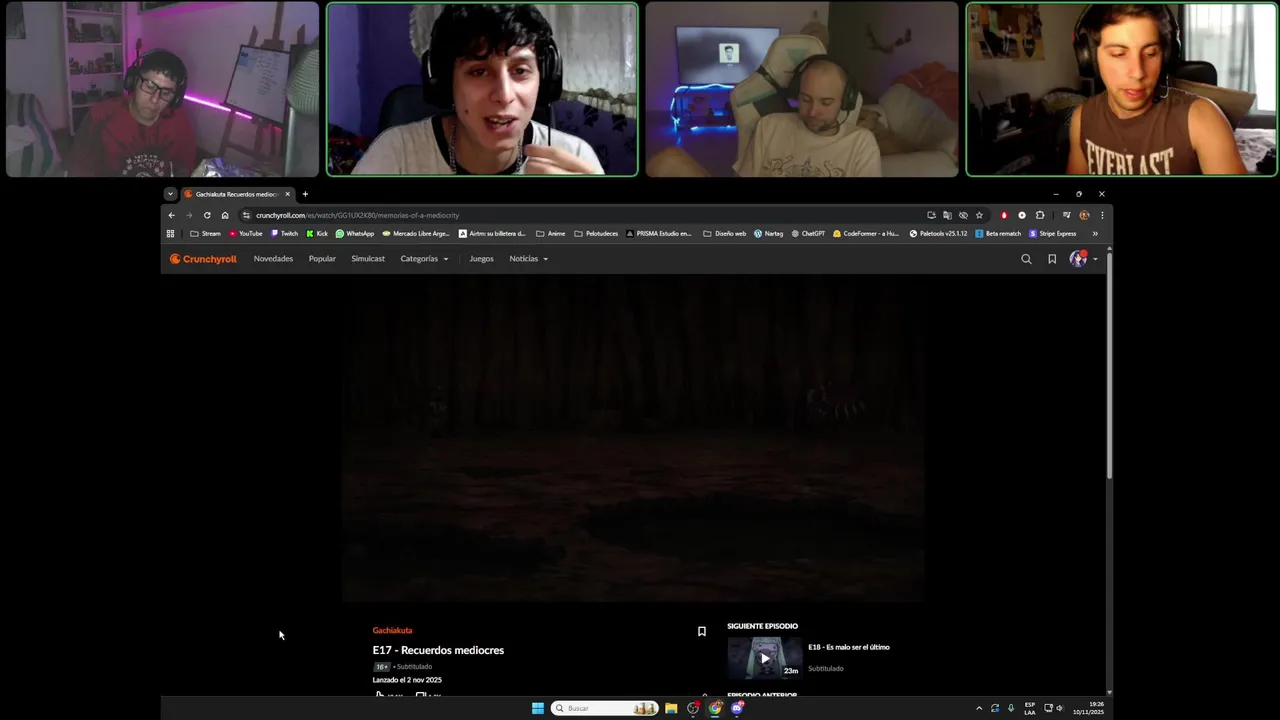Screen dimensions: 1280x720
Task: Open the Diseño web bookmarks folder
Action: (x=724, y=234)
